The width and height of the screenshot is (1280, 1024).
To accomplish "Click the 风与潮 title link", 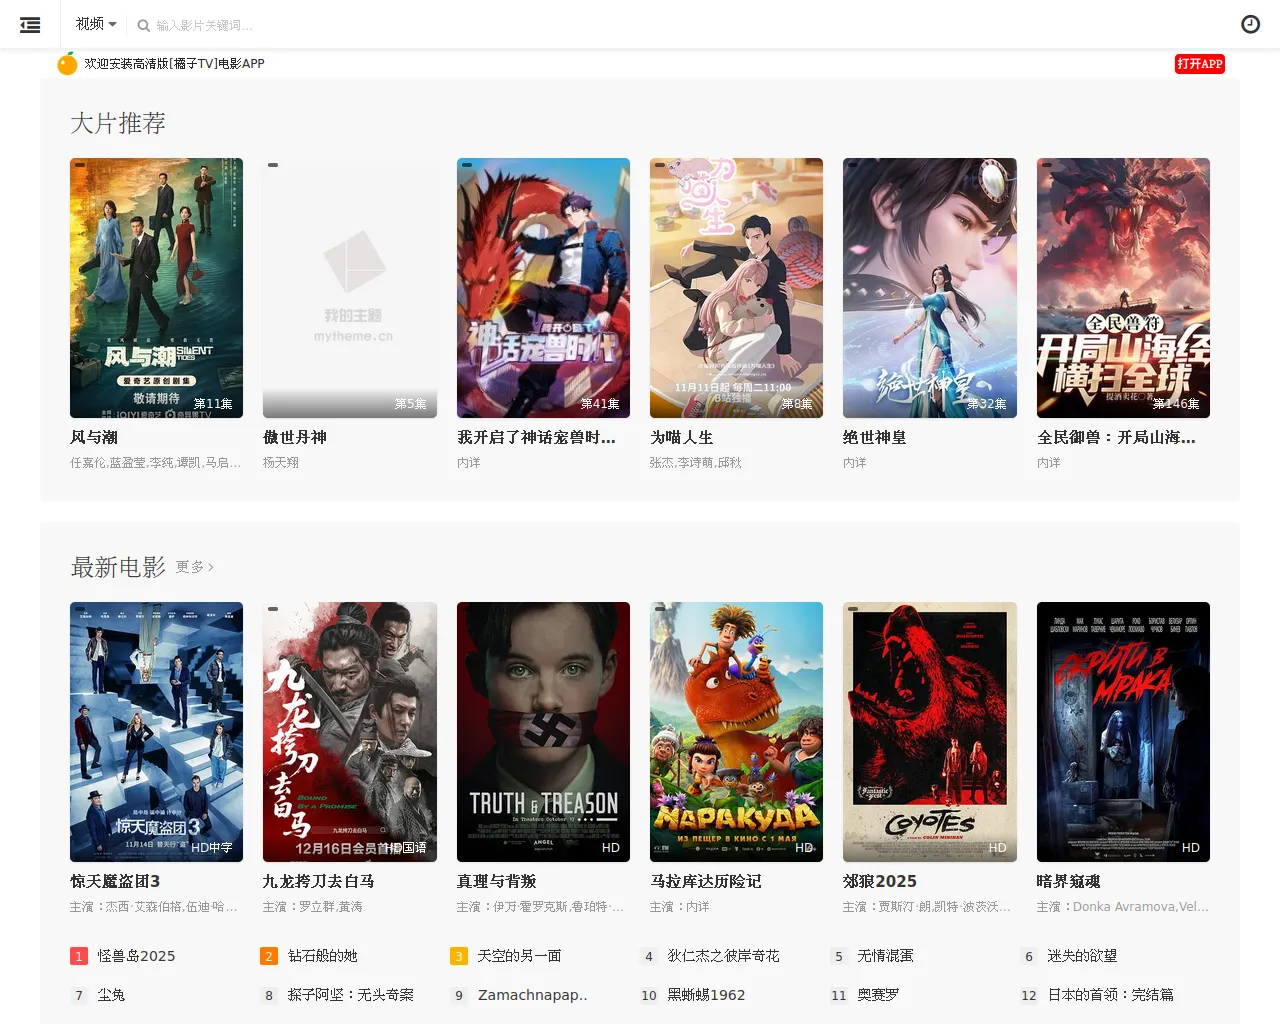I will 94,437.
